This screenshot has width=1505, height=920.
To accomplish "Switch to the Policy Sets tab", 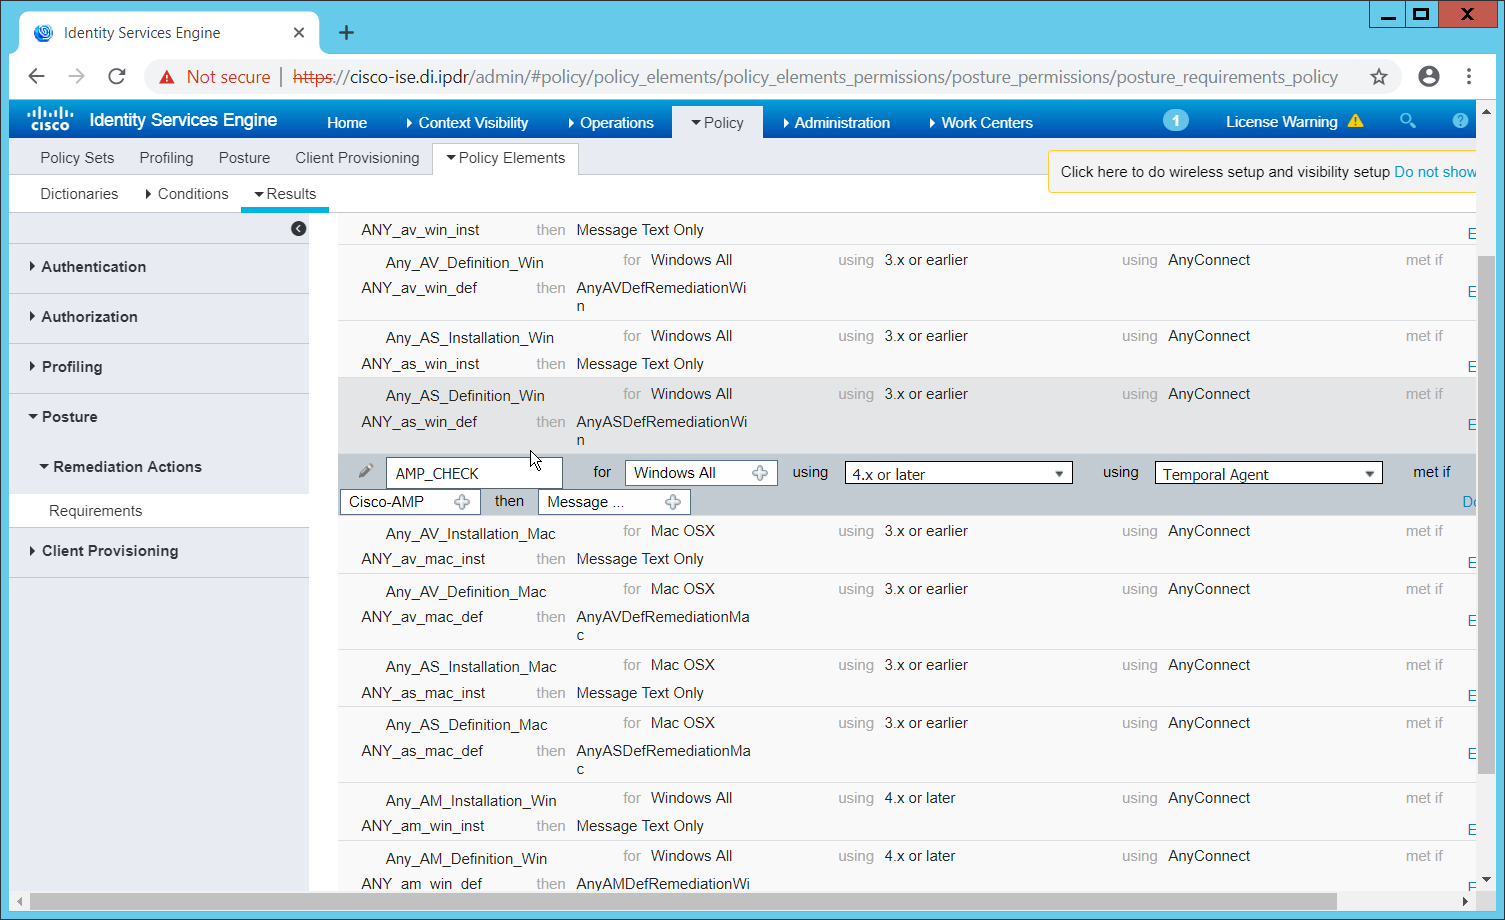I will pos(77,158).
